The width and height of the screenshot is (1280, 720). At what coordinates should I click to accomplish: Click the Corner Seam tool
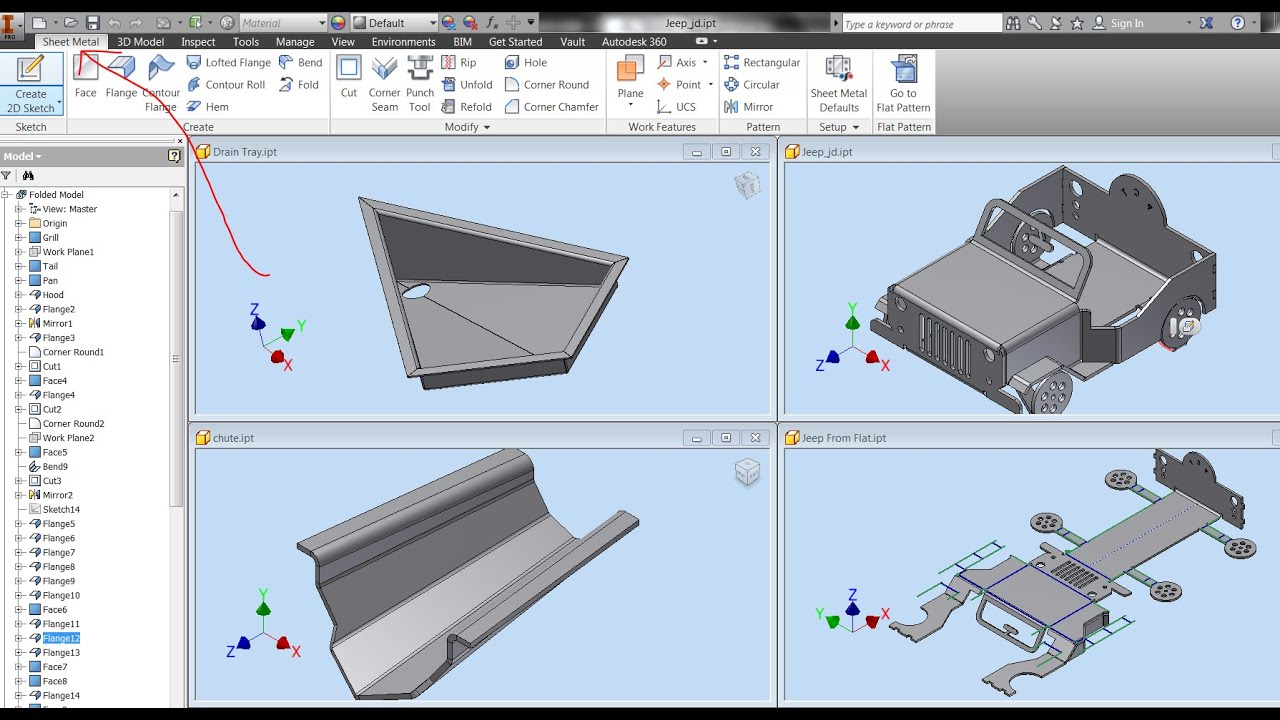click(x=385, y=83)
